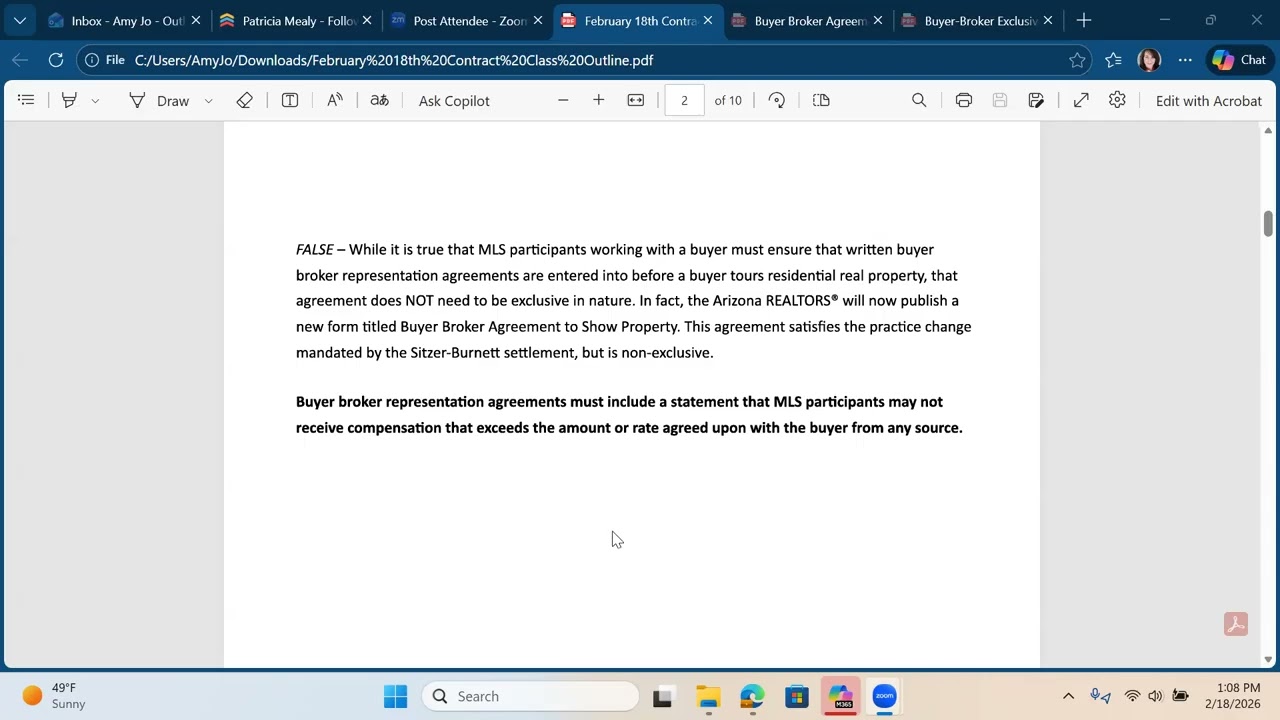Click the vertical scrollbar thumb
This screenshot has width=1280, height=720.
(1268, 224)
